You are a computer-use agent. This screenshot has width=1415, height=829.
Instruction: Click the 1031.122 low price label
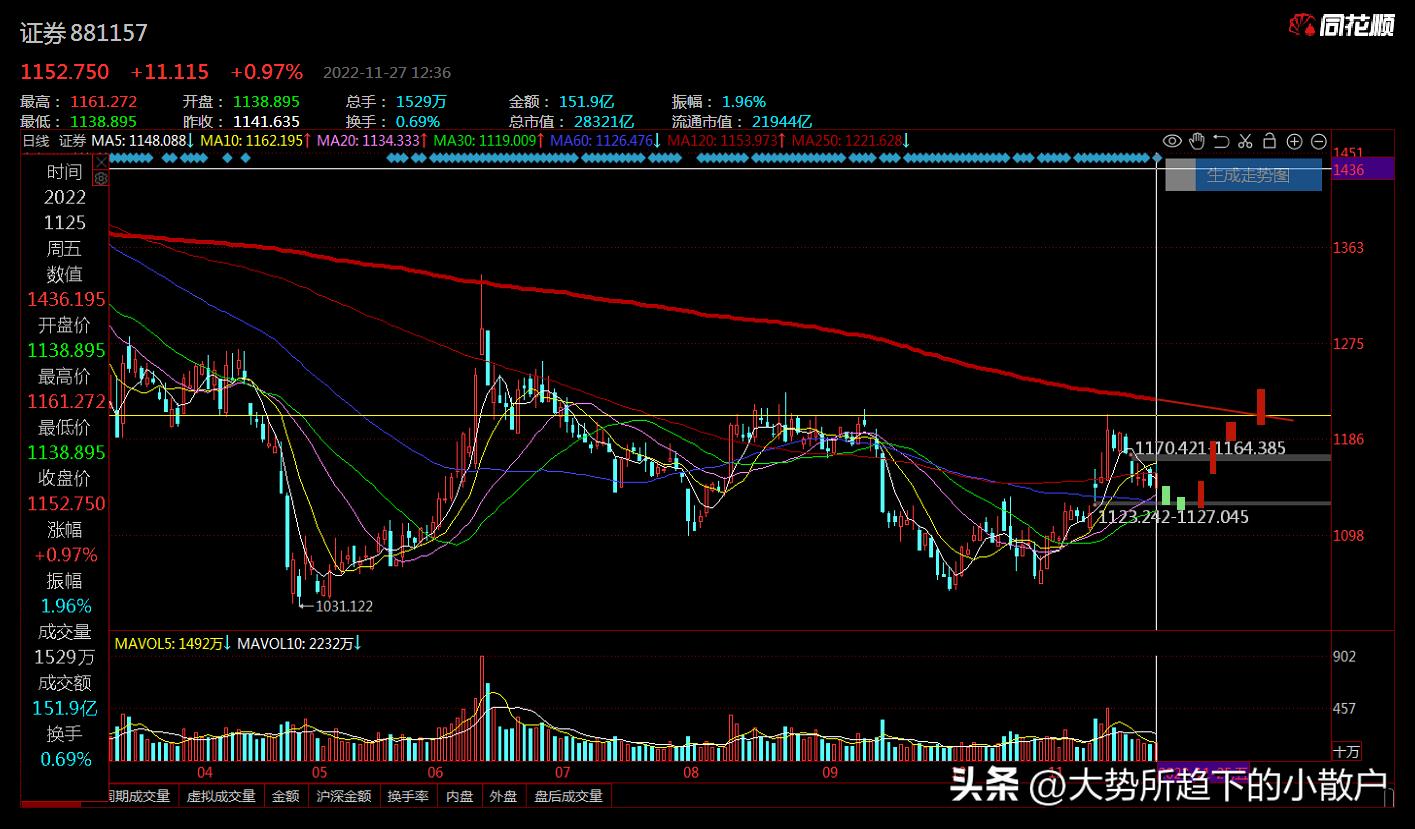click(x=344, y=605)
